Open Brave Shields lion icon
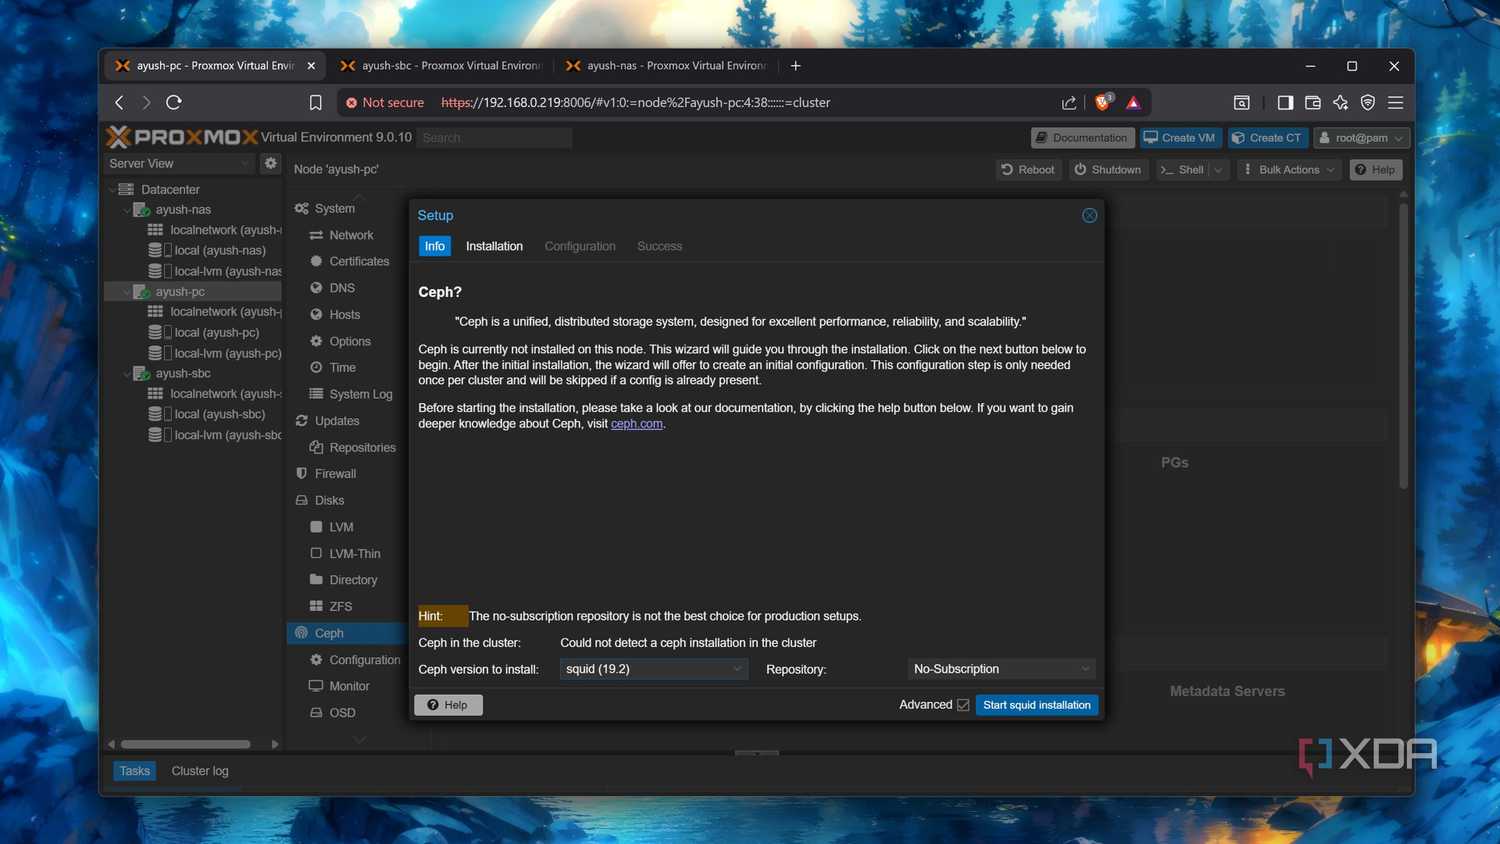1500x844 pixels. pos(1103,102)
